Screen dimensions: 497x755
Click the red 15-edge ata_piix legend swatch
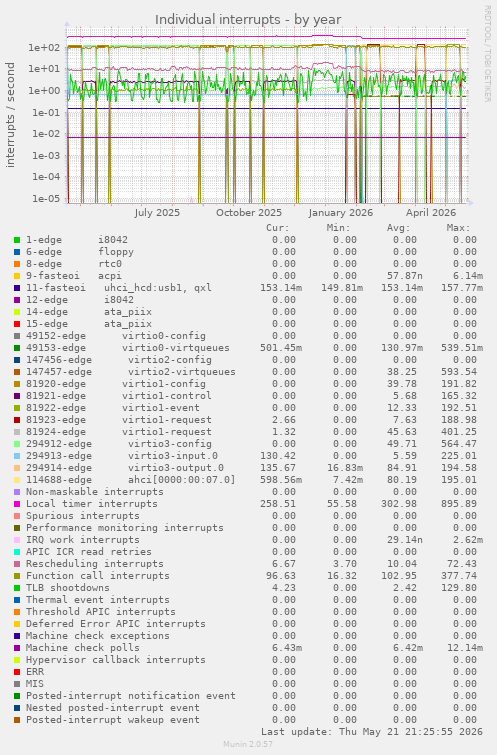coord(17,324)
